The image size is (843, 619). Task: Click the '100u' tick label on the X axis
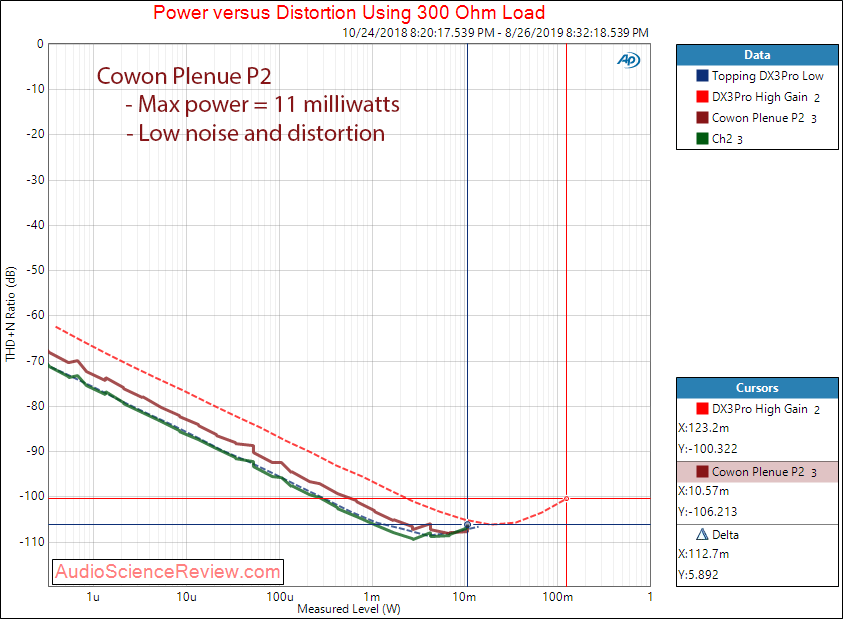(x=280, y=596)
